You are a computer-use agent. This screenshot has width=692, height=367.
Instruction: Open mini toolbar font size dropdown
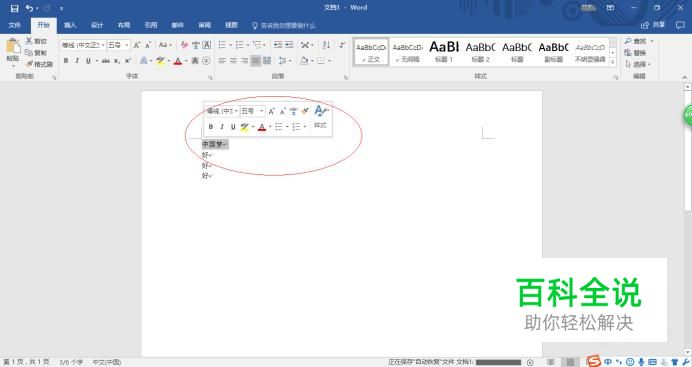click(262, 111)
